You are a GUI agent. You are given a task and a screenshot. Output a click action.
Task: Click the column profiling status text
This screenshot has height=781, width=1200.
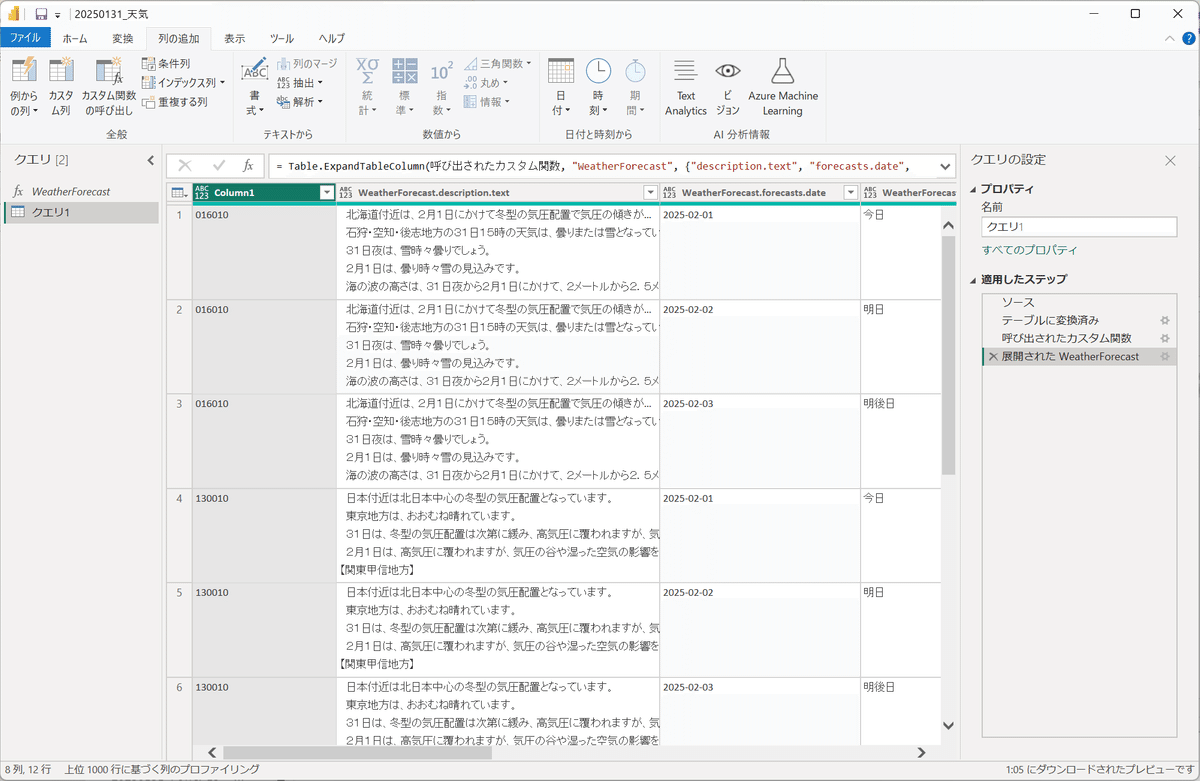coord(162,769)
